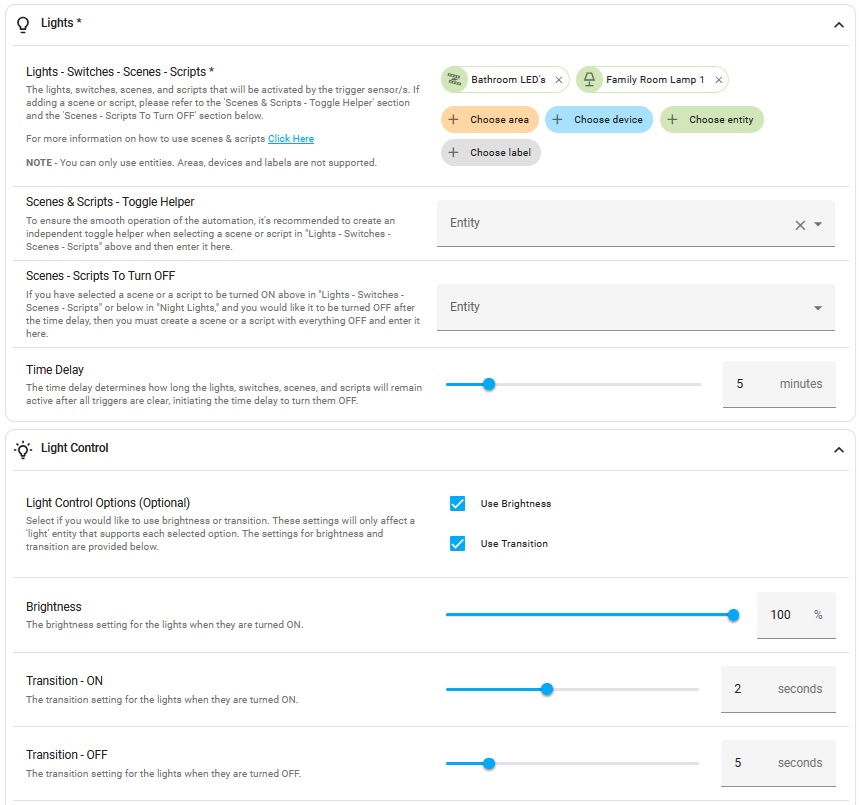Click the Time Delay slider handle
Image resolution: width=859 pixels, height=805 pixels.
tap(489, 384)
